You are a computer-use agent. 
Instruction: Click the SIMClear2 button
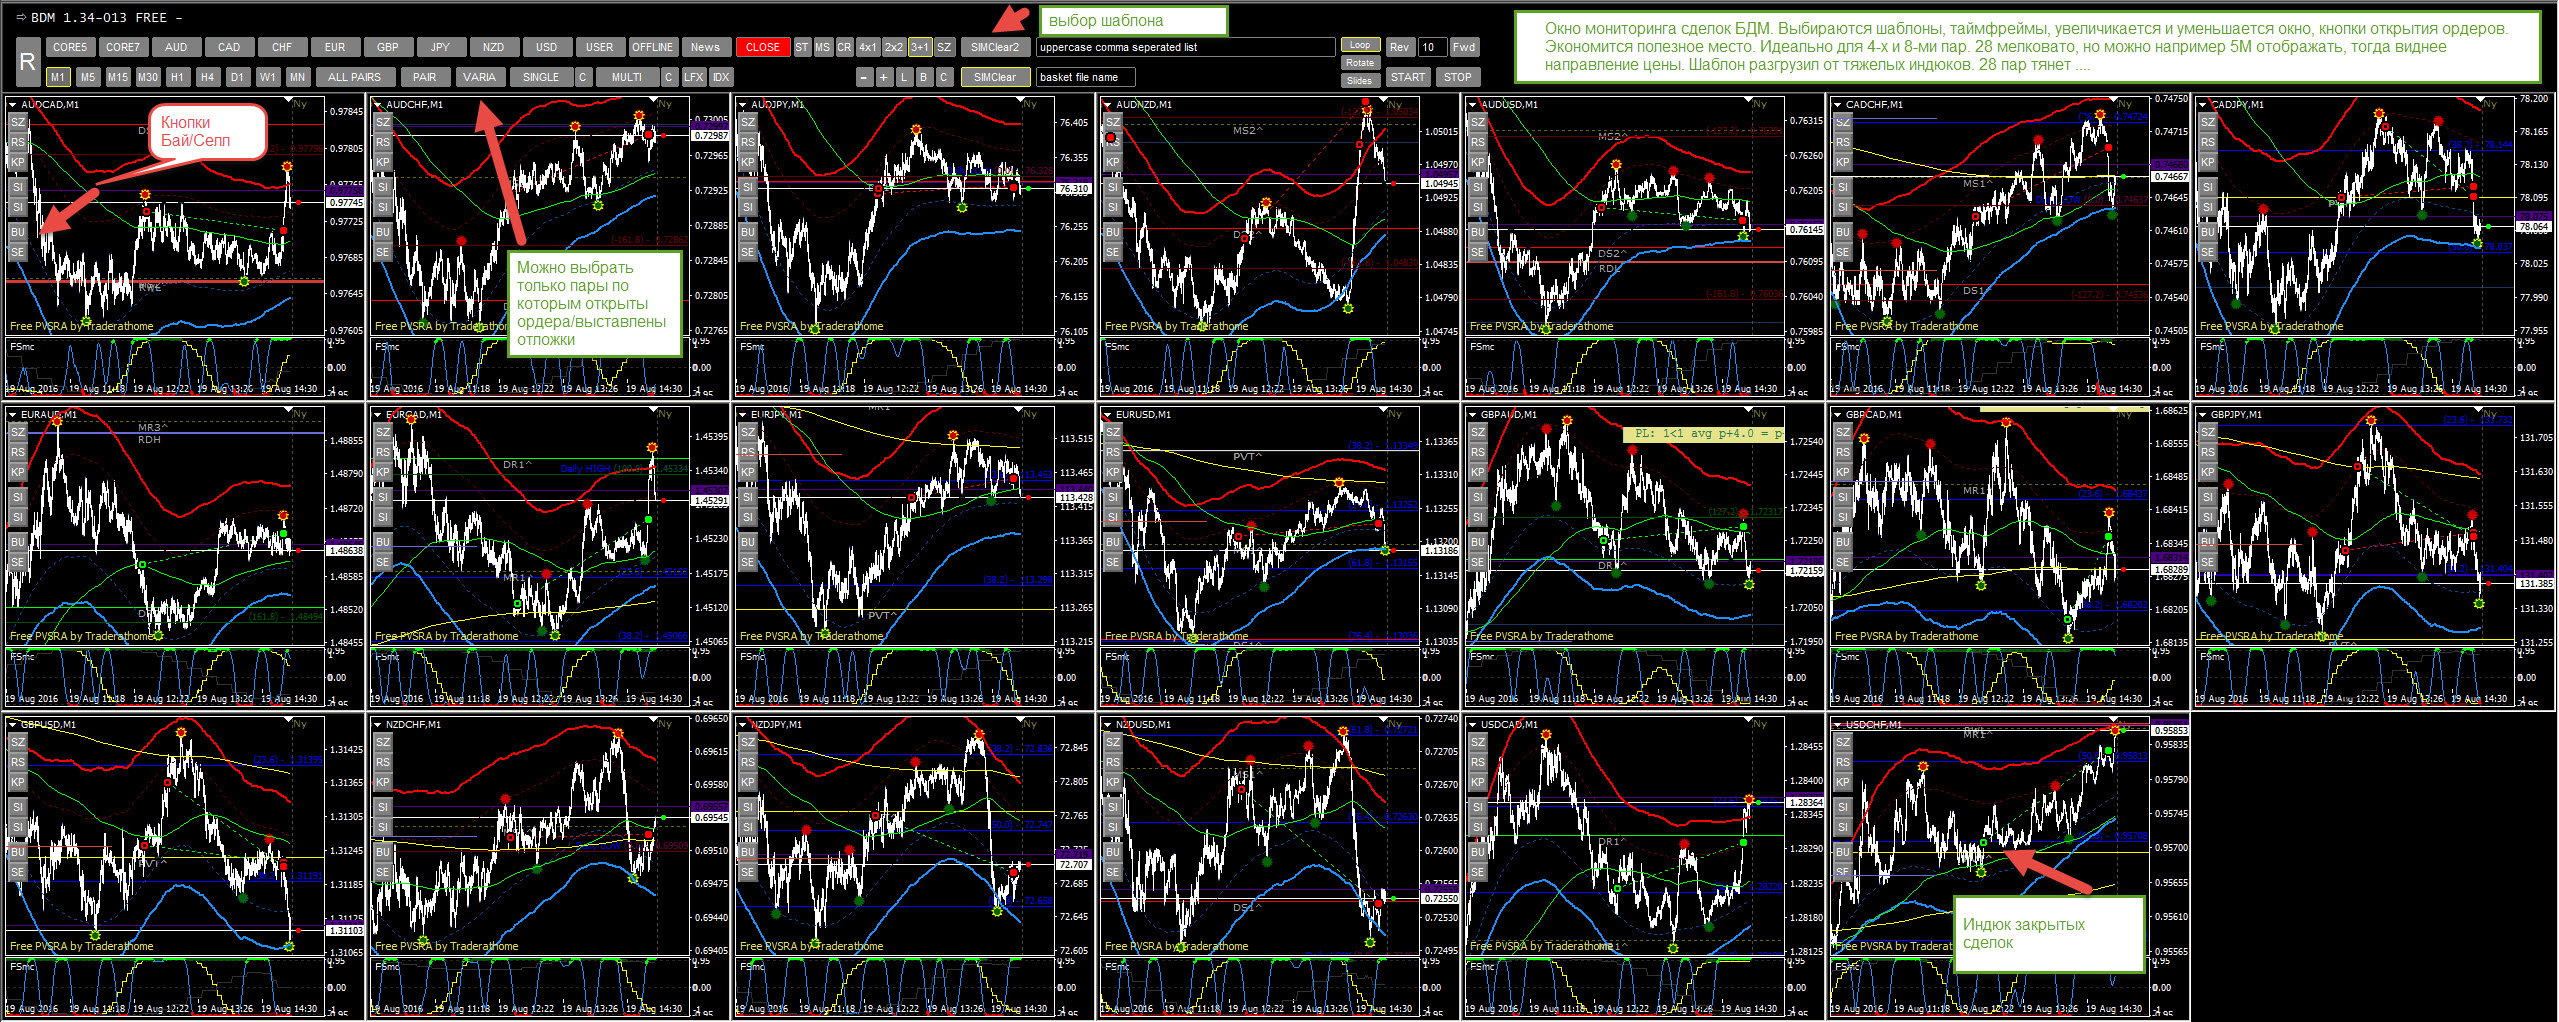[995, 47]
